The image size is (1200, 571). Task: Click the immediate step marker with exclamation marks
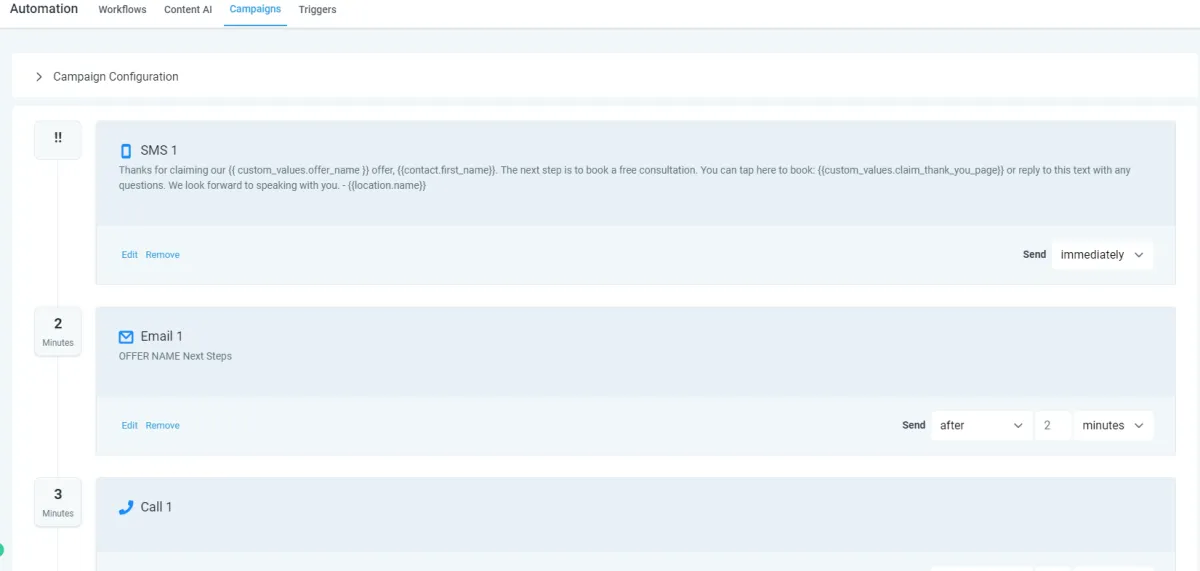coord(58,139)
